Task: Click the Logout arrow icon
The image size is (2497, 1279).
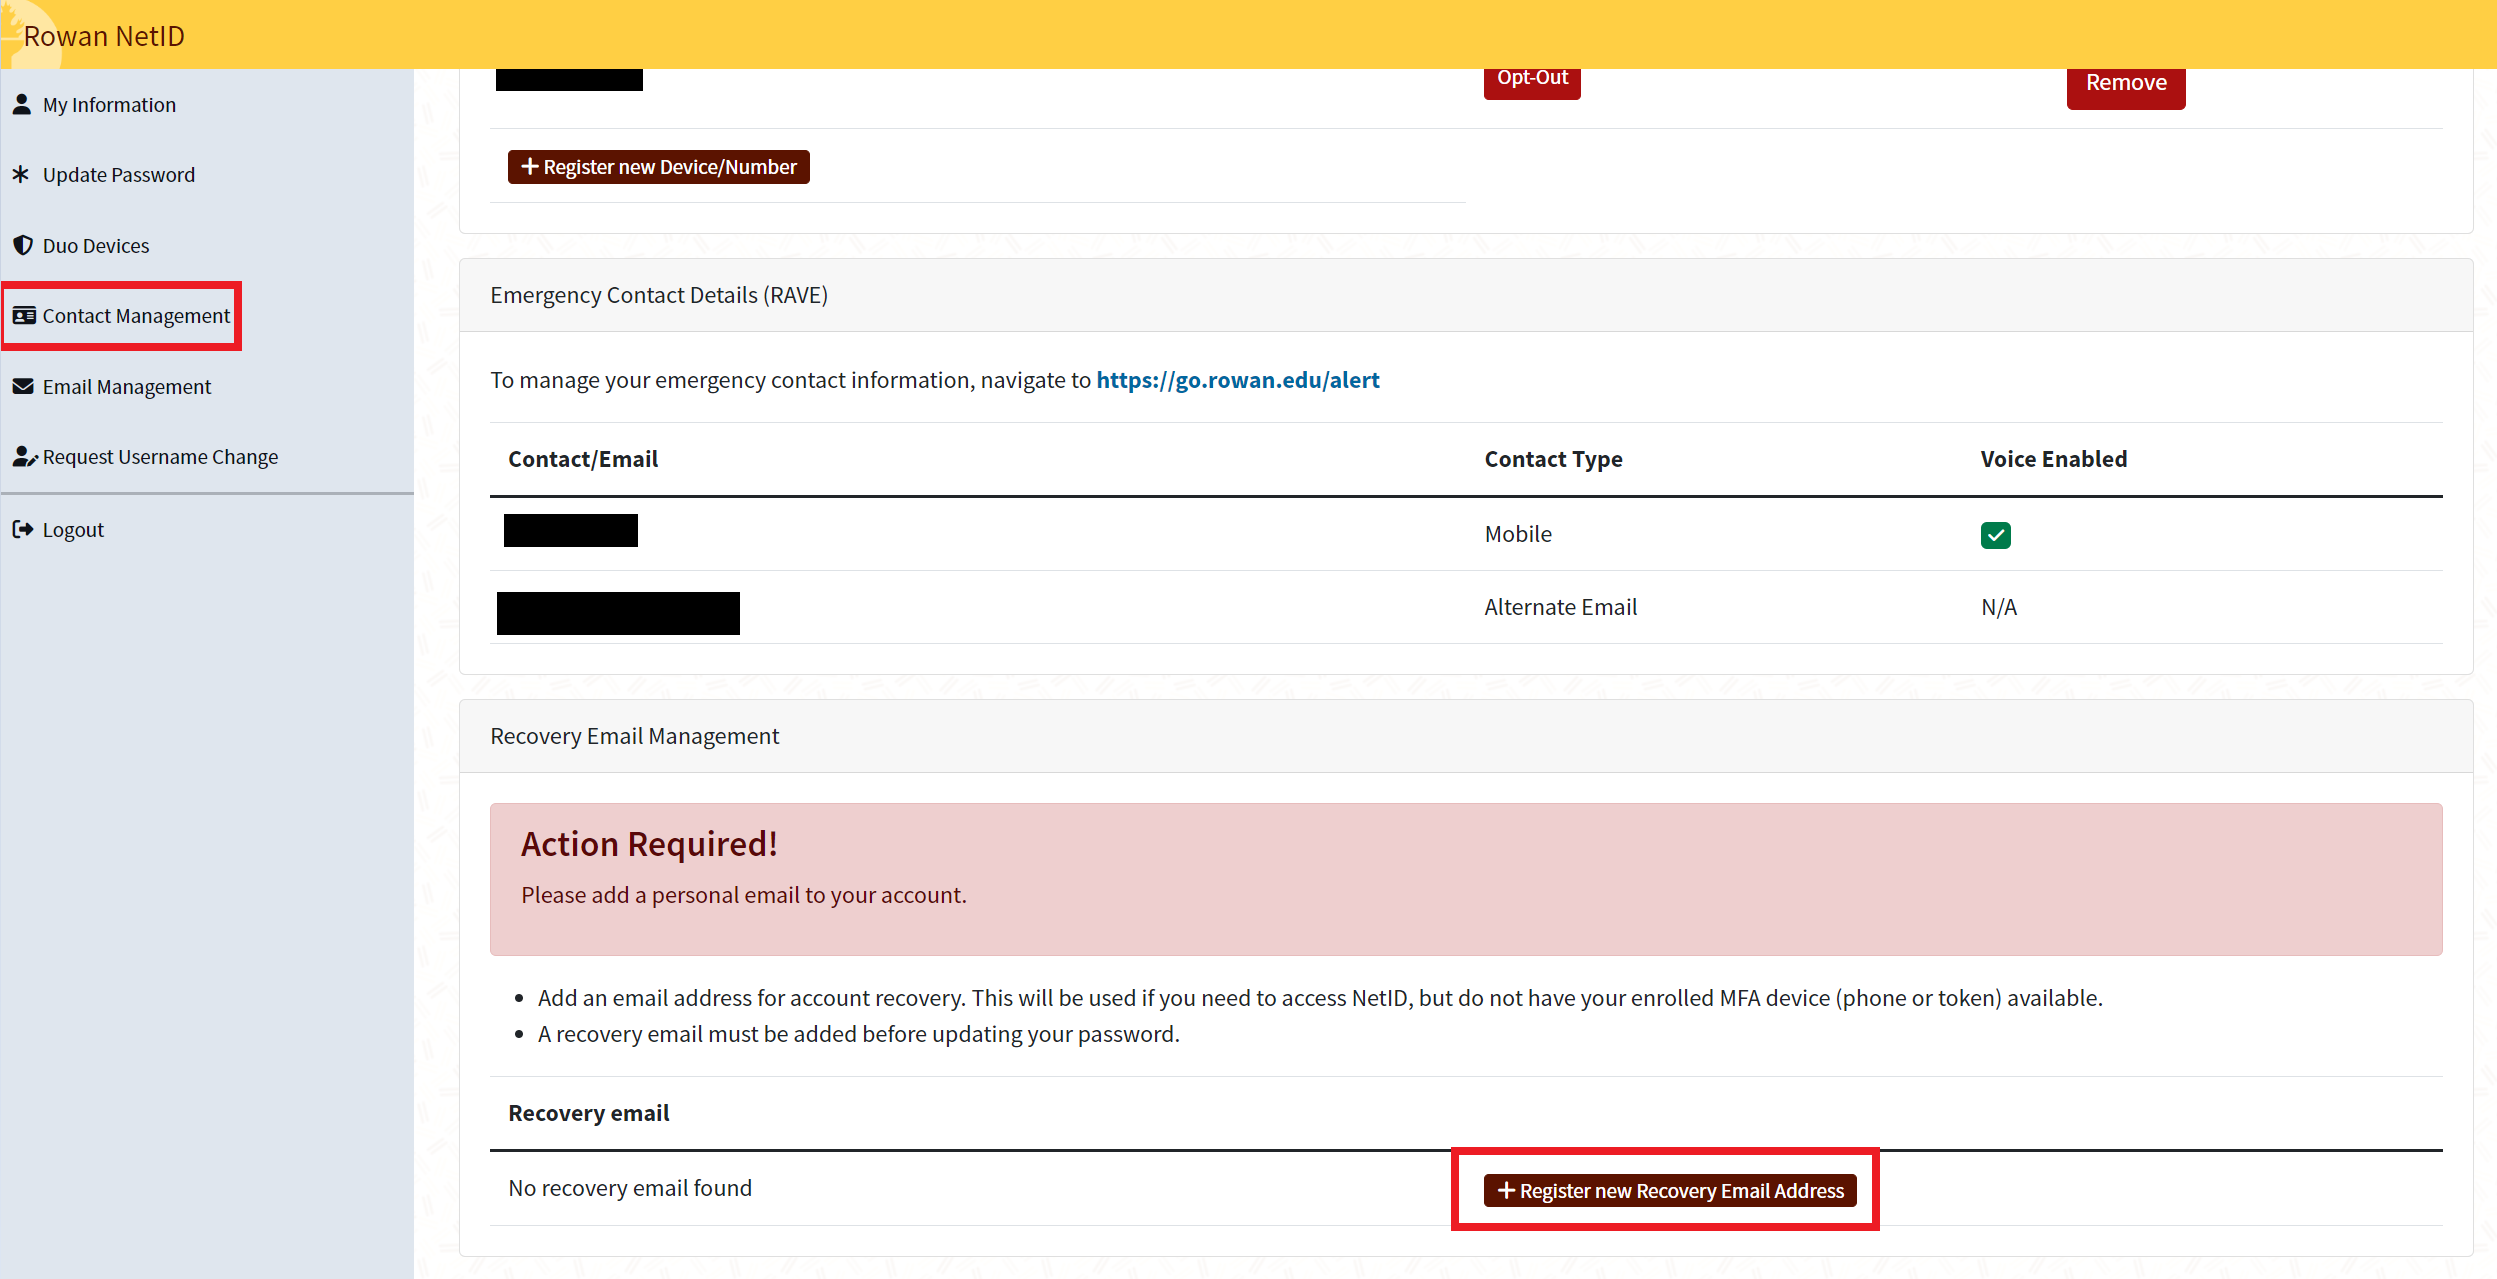Action: pos(22,529)
